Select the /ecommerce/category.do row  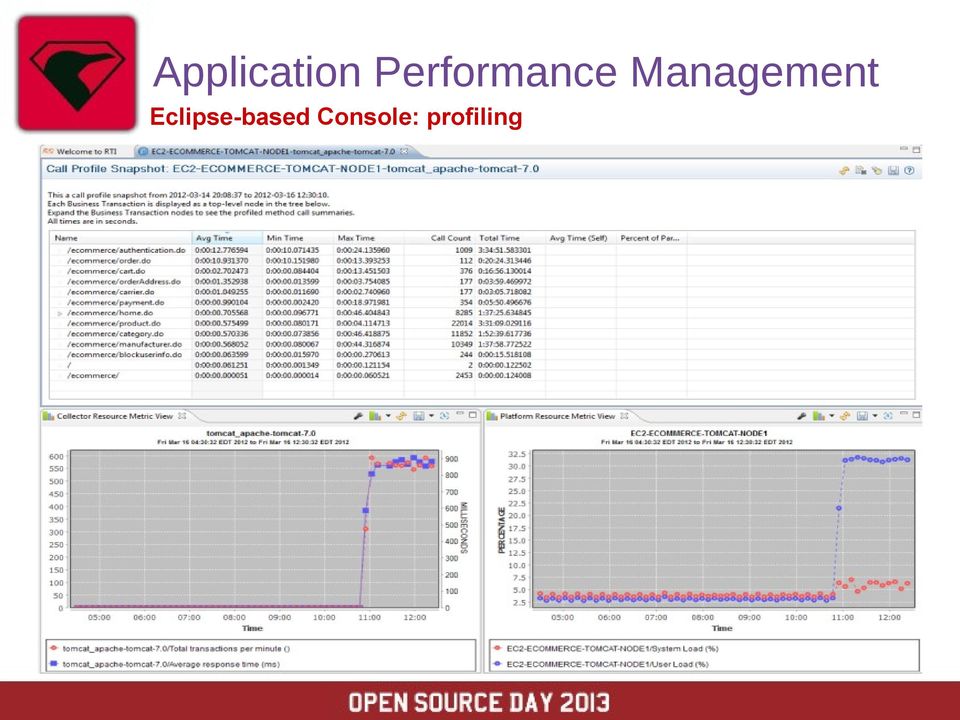tap(482, 334)
